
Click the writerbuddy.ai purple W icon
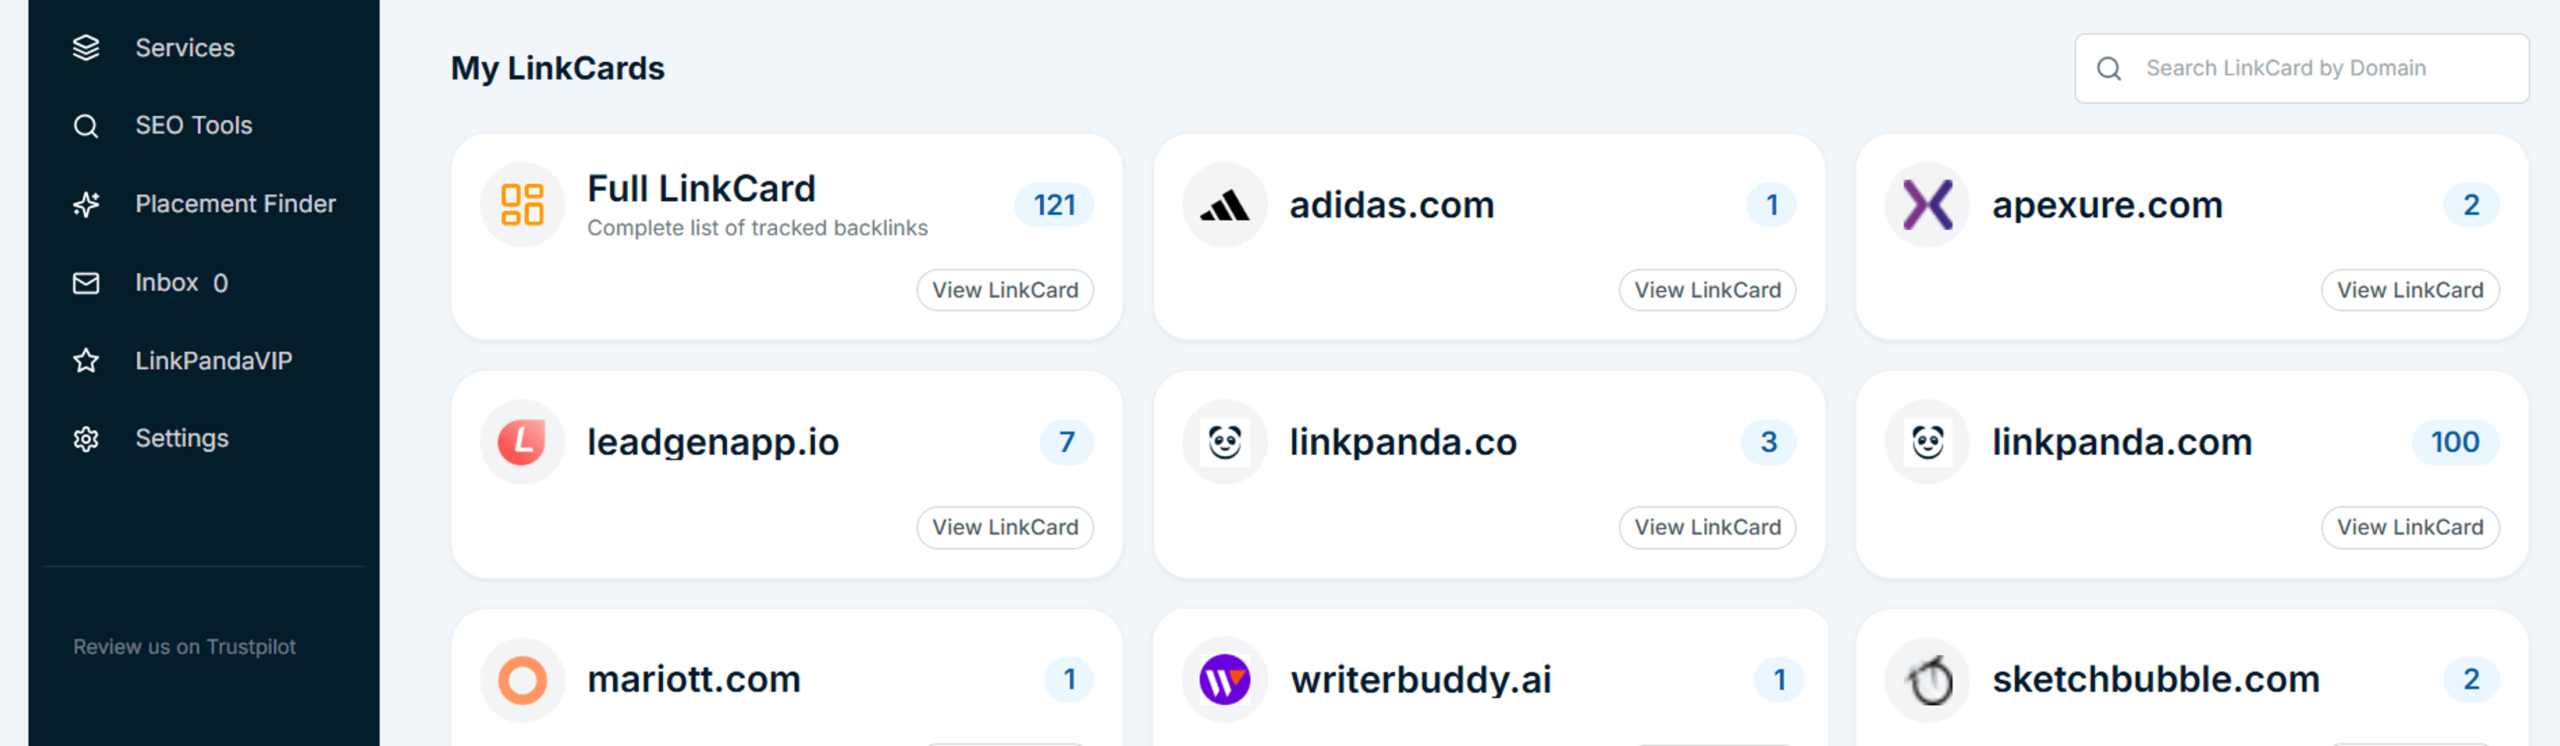(1224, 679)
